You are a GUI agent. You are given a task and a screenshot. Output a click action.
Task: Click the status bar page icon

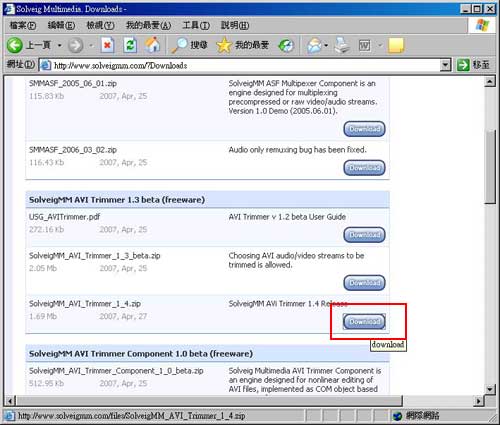[x=9, y=416]
